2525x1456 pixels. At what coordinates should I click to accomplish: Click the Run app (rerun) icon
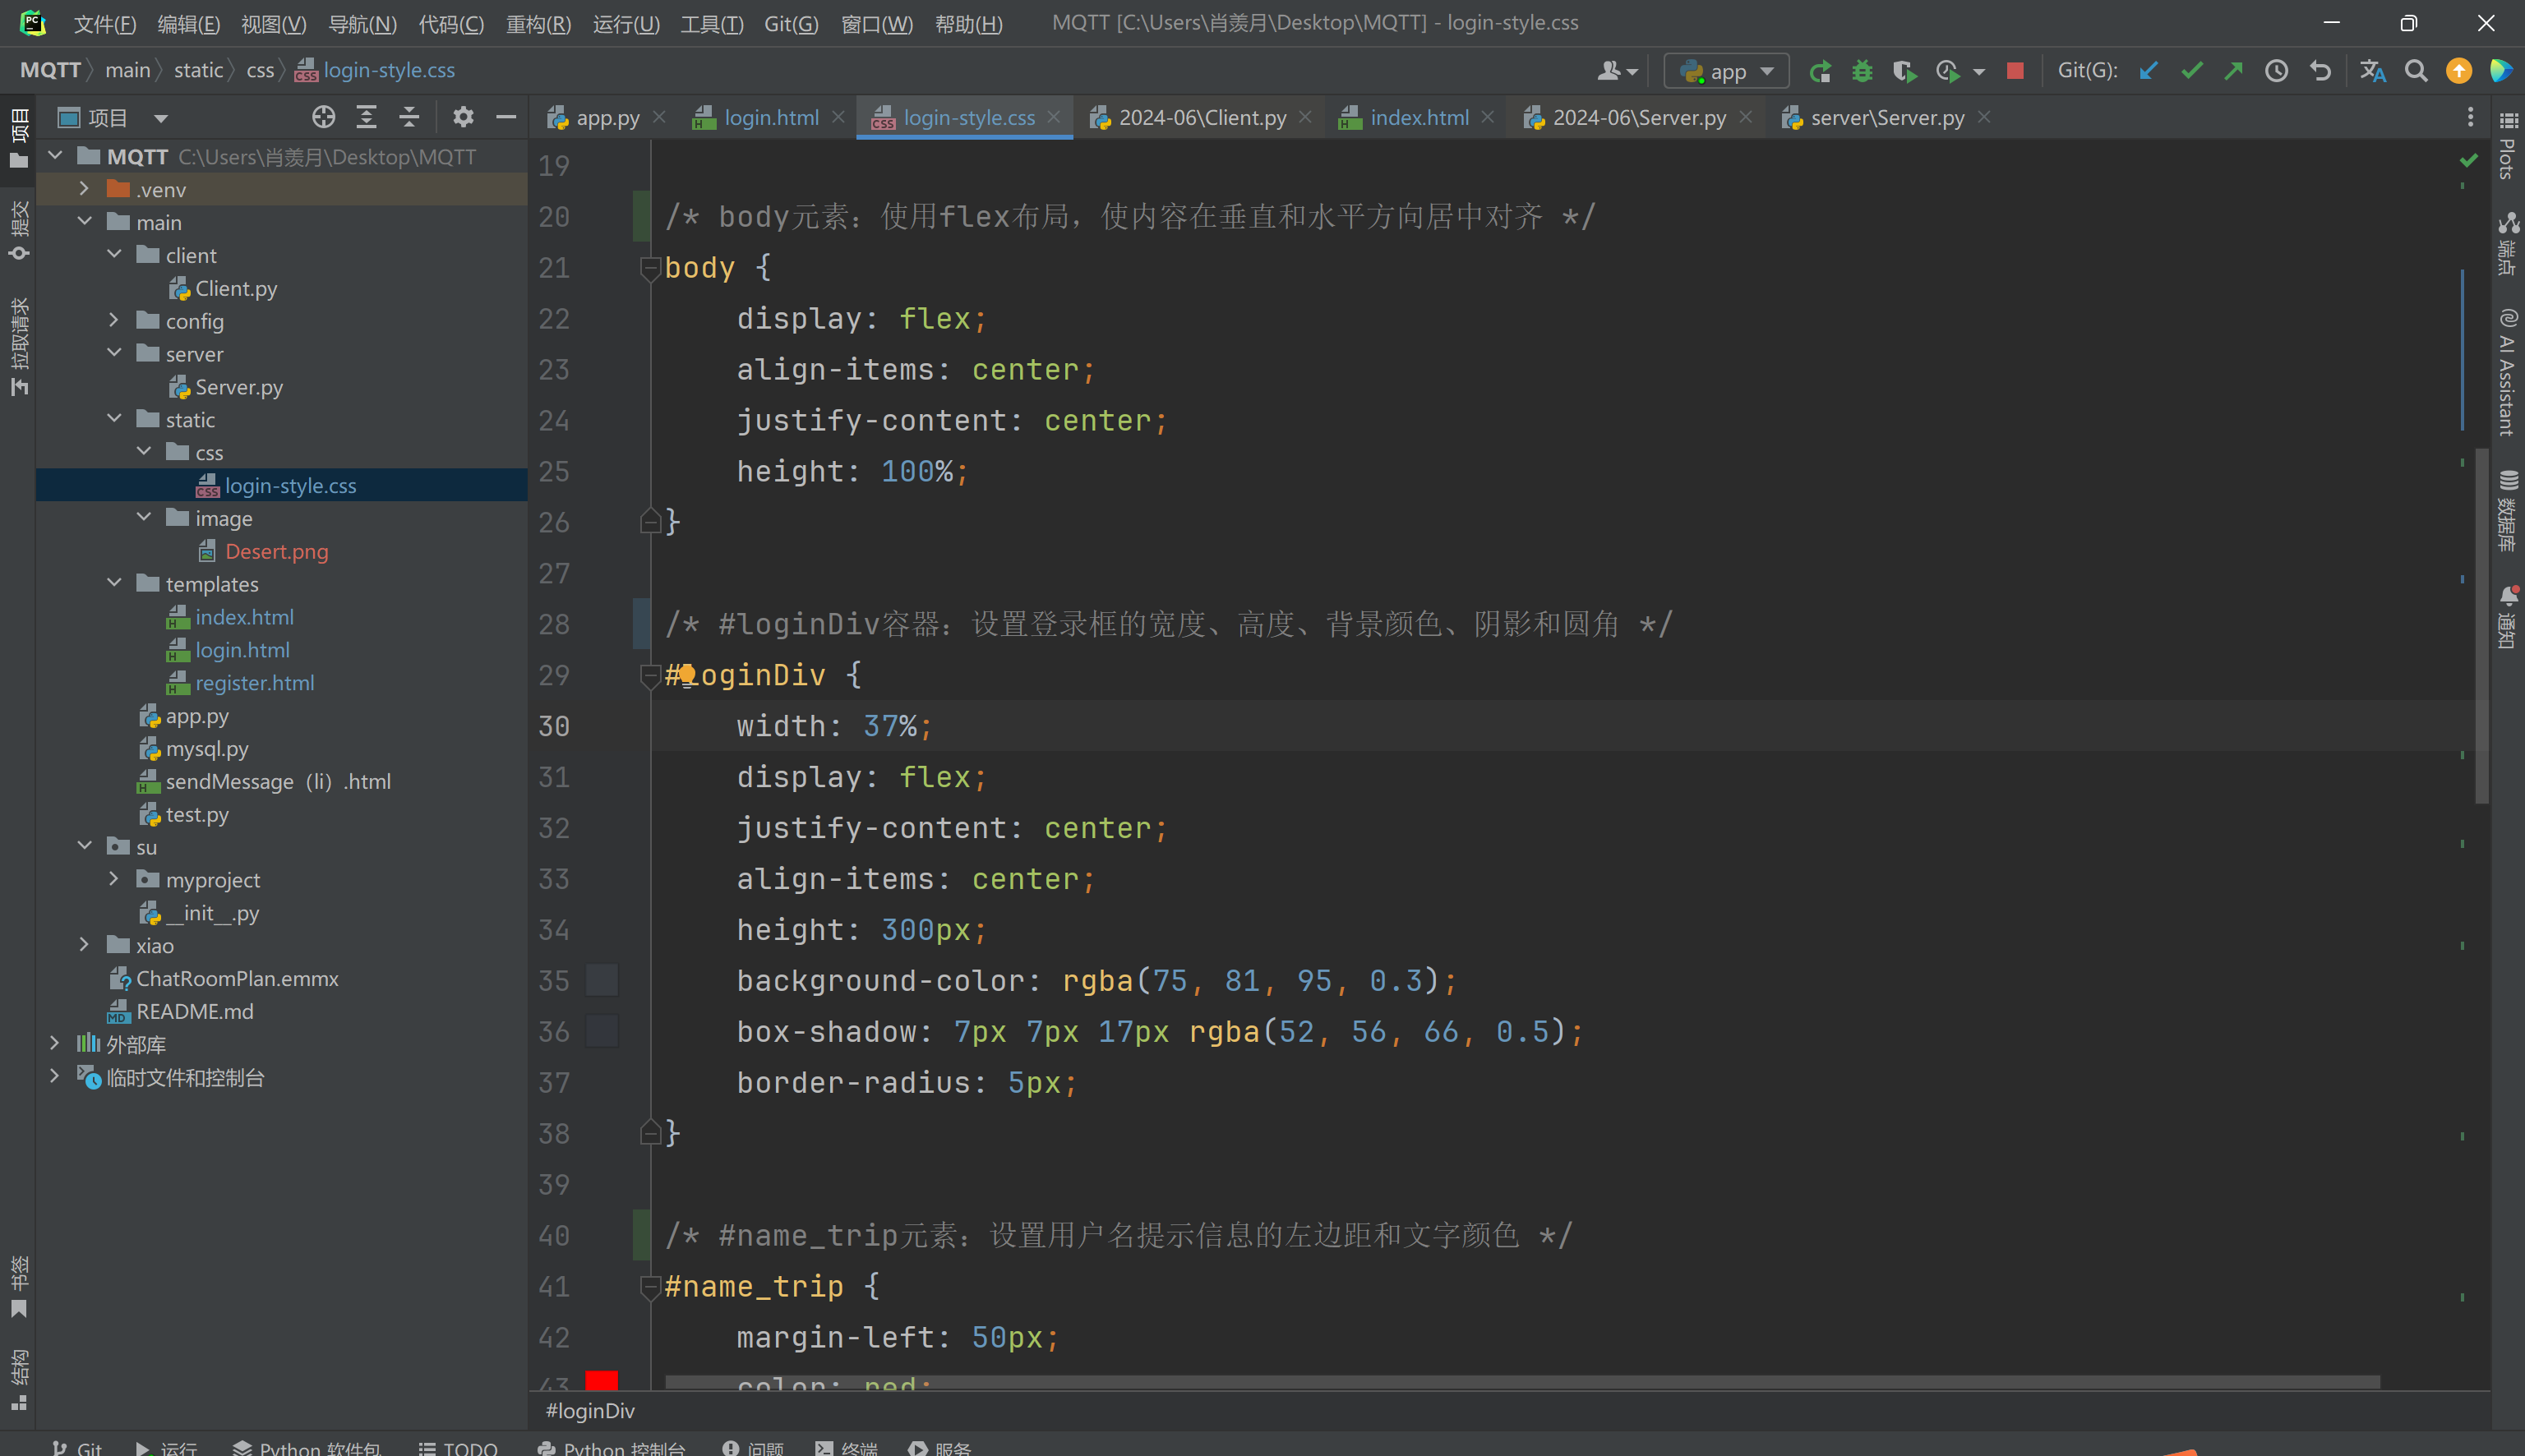(x=1820, y=71)
